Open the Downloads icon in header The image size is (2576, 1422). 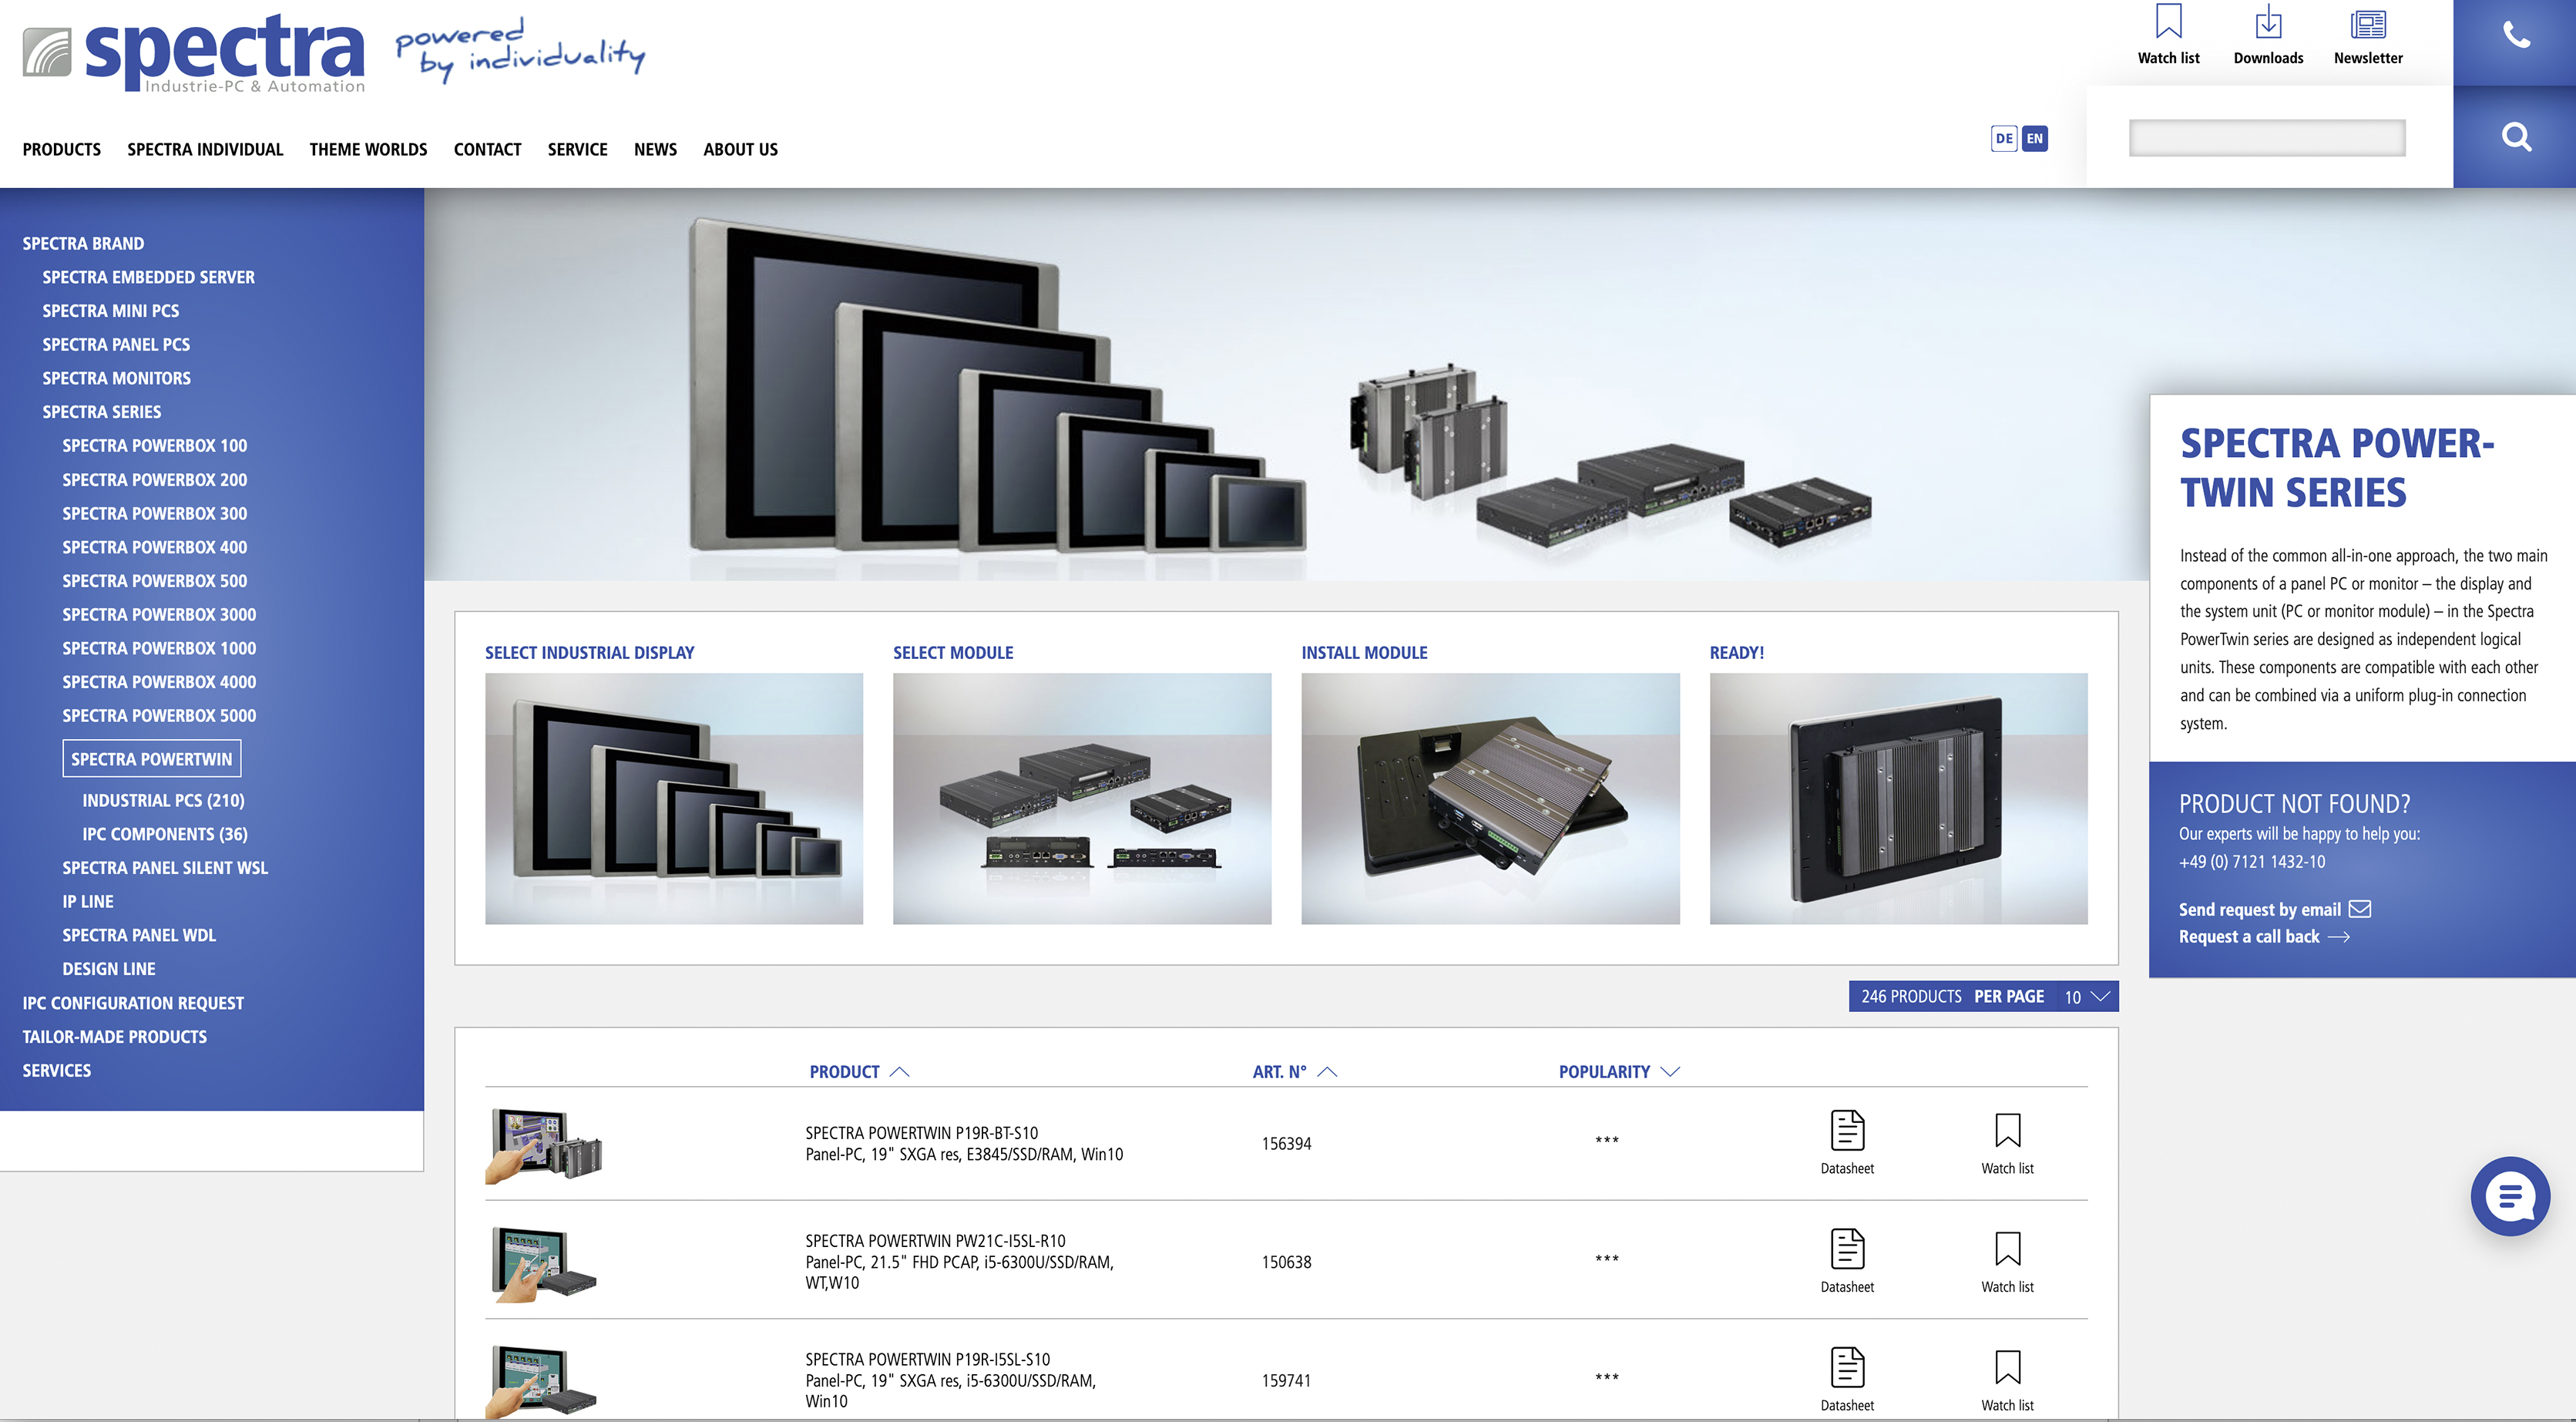pos(2268,22)
